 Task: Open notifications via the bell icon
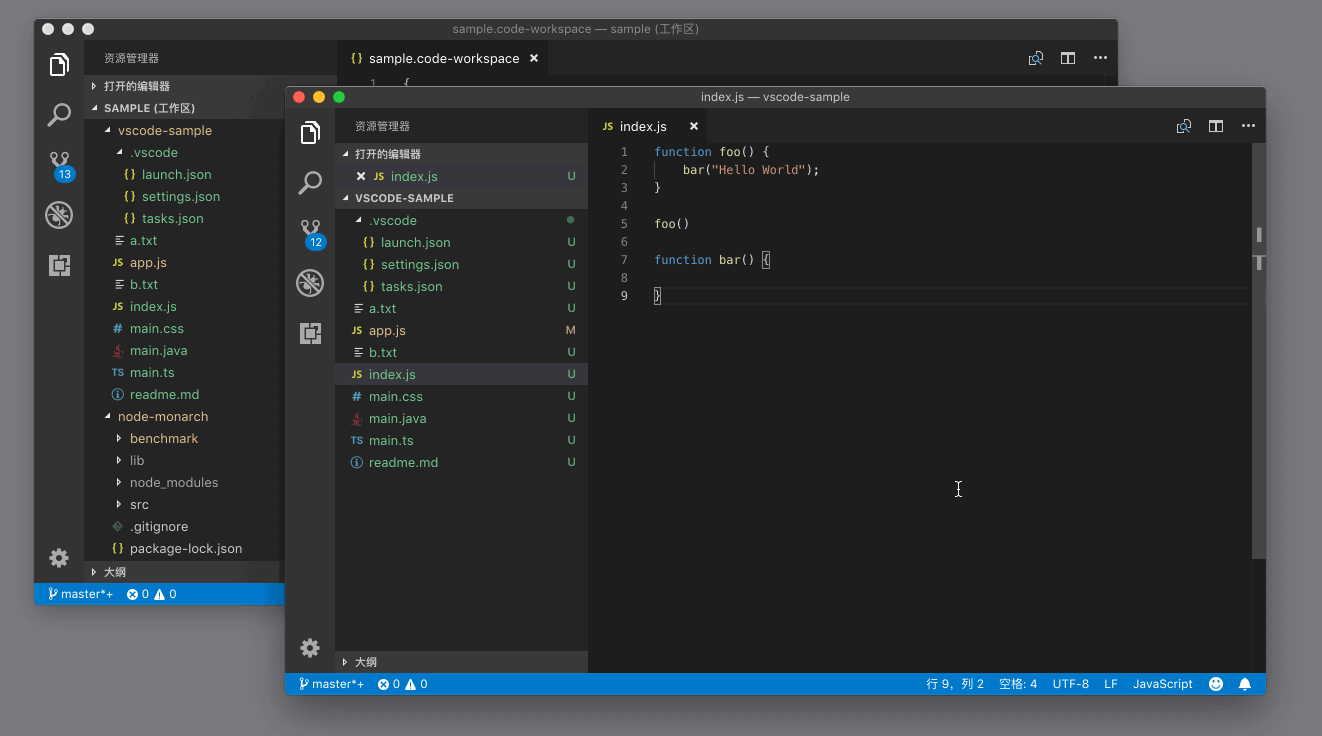tap(1244, 684)
